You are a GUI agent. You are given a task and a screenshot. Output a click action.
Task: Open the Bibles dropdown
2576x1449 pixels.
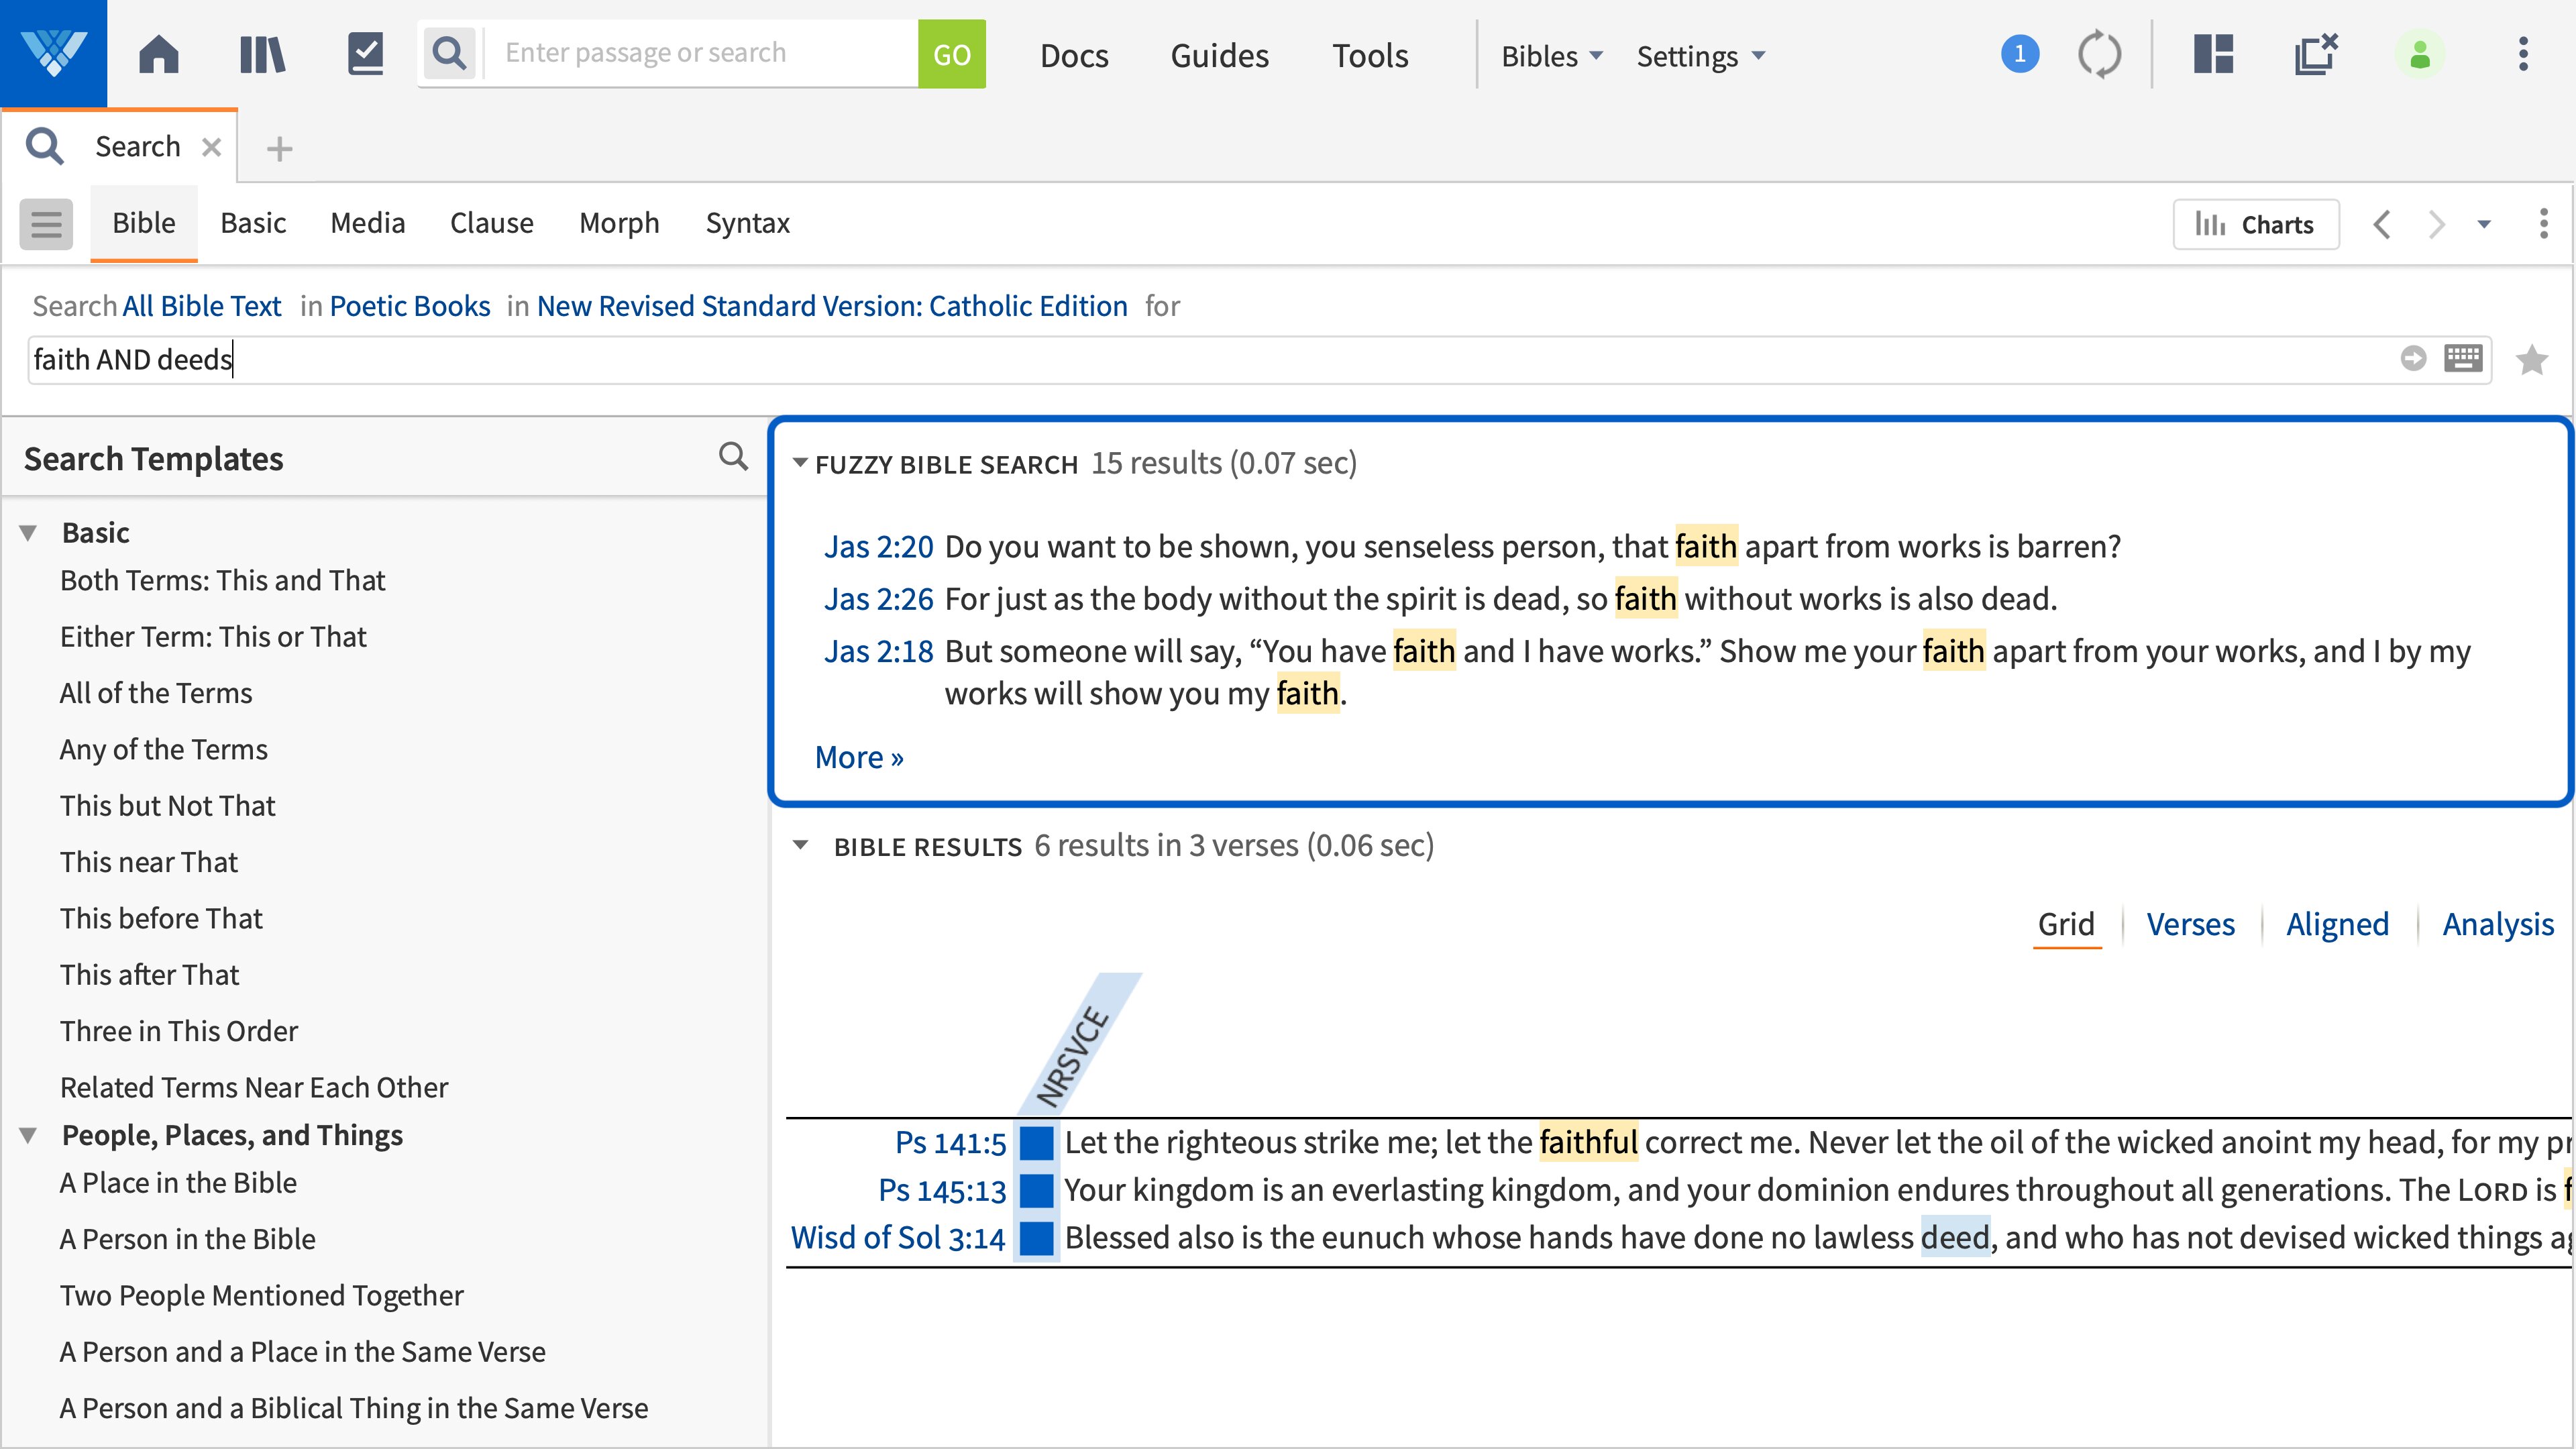point(1552,56)
